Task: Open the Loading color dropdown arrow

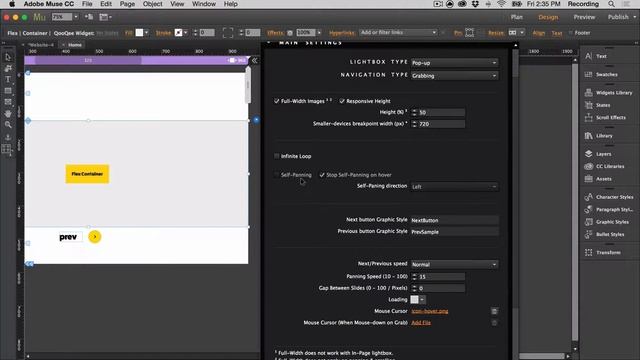Action: point(422,300)
